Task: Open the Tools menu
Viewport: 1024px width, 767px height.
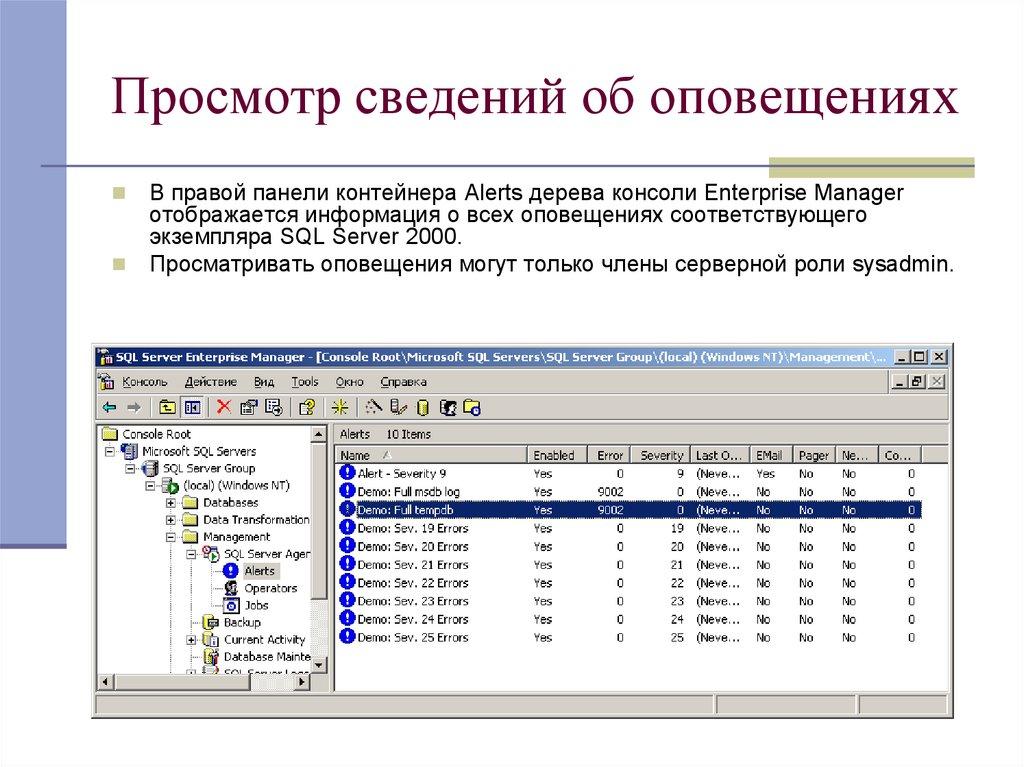Action: [x=304, y=382]
